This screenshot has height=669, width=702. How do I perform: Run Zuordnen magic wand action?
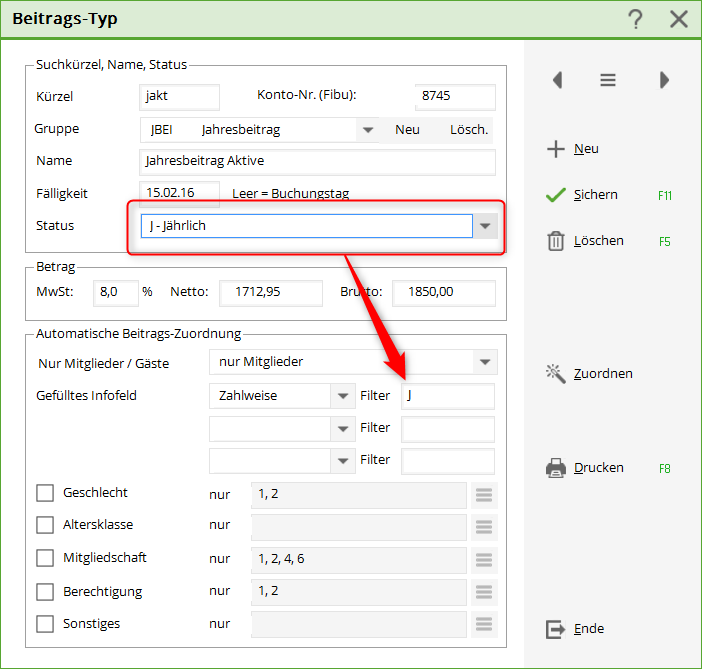pyautogui.click(x=556, y=374)
